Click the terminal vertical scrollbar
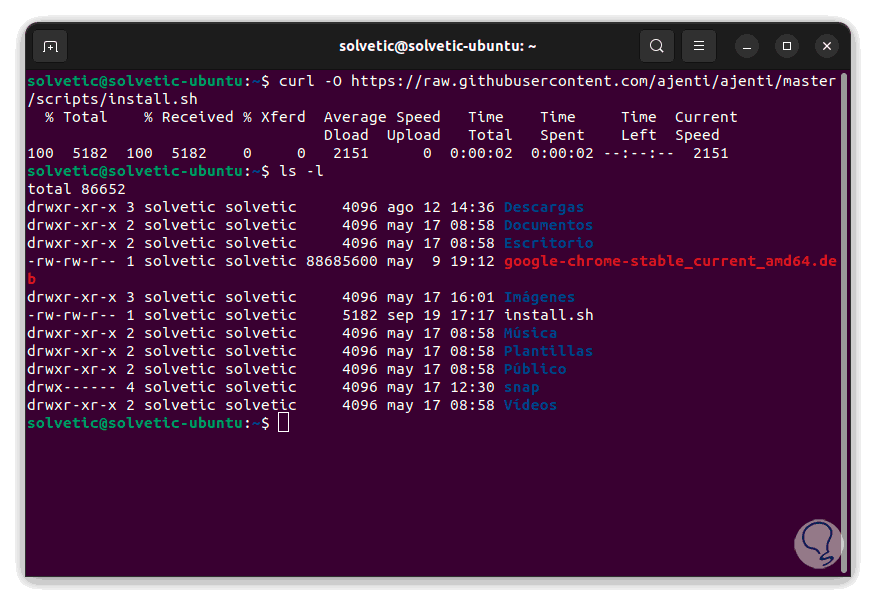 tap(844, 323)
